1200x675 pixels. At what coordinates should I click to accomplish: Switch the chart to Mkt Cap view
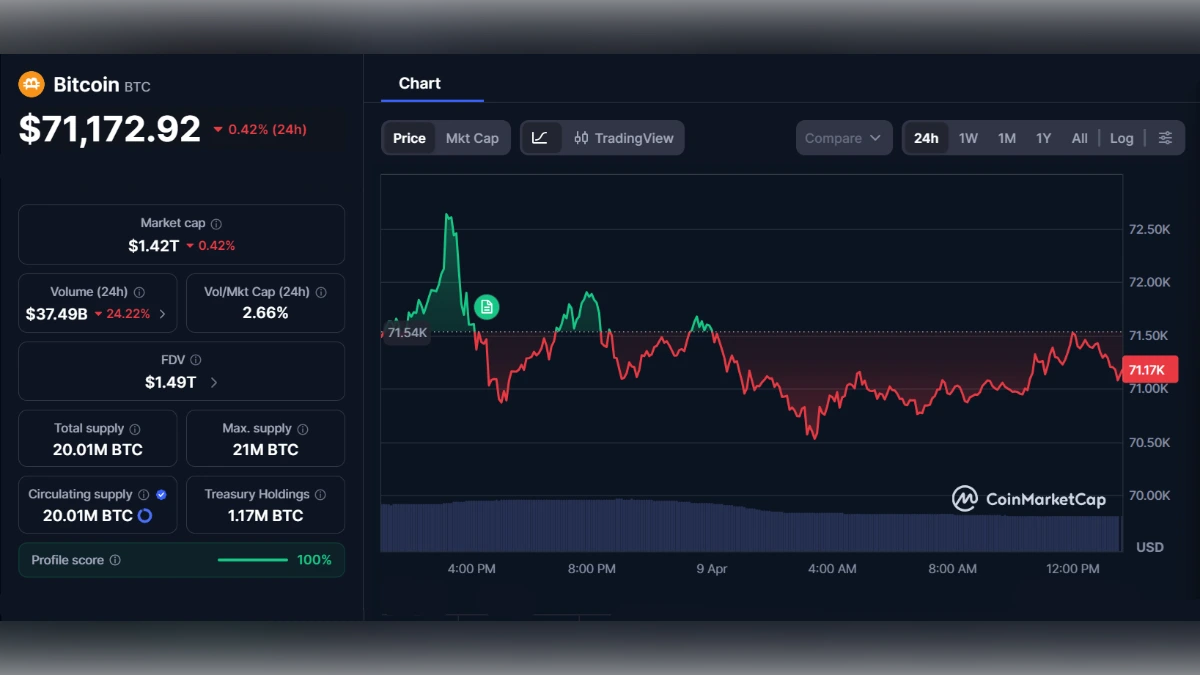tap(472, 138)
